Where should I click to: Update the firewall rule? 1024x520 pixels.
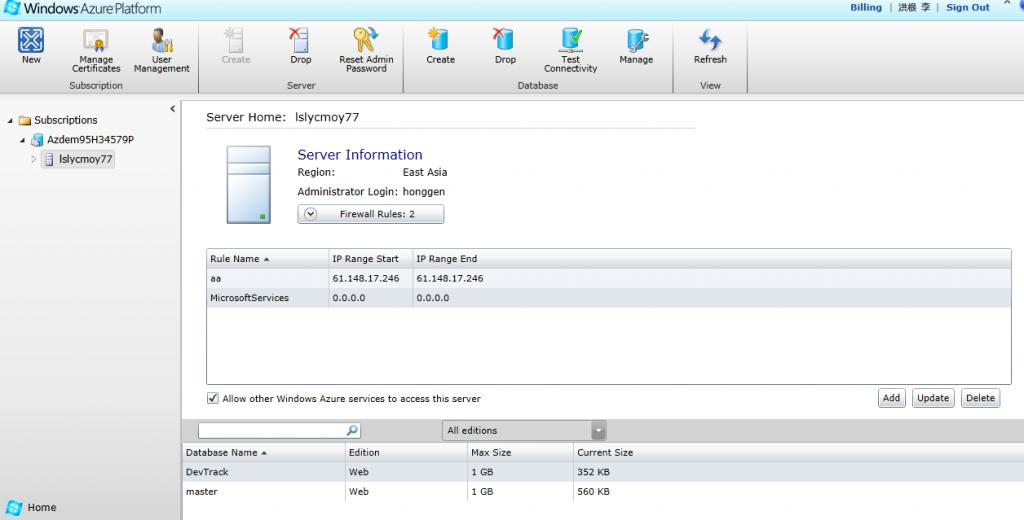click(933, 398)
